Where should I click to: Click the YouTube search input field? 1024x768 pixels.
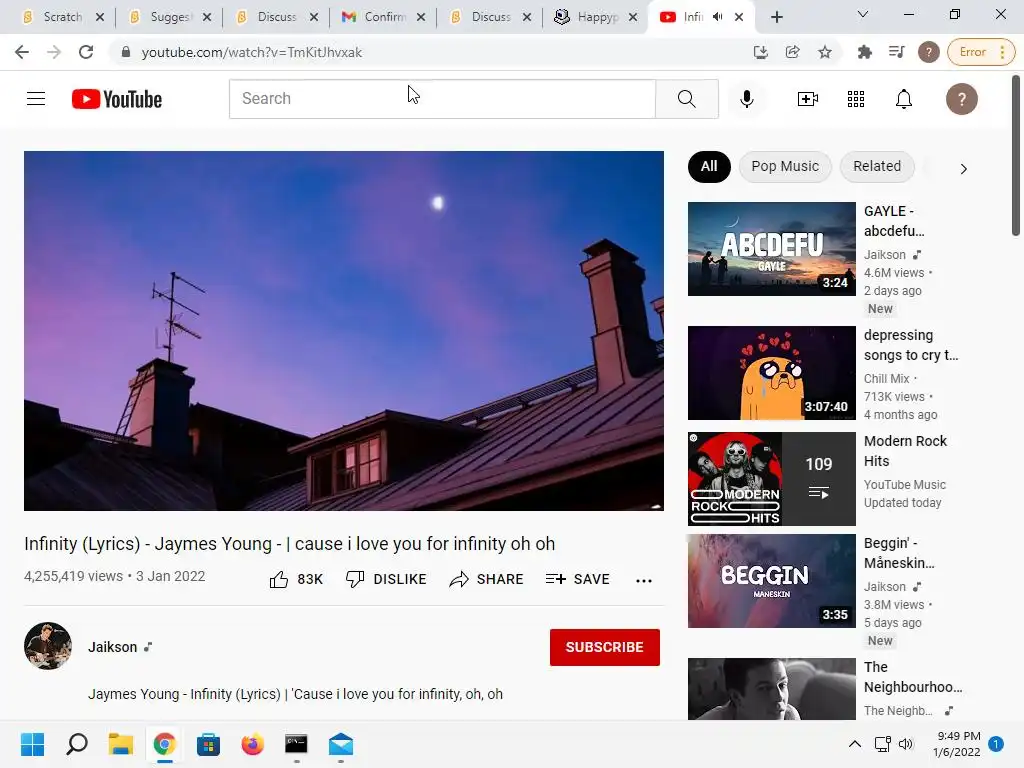(x=442, y=99)
